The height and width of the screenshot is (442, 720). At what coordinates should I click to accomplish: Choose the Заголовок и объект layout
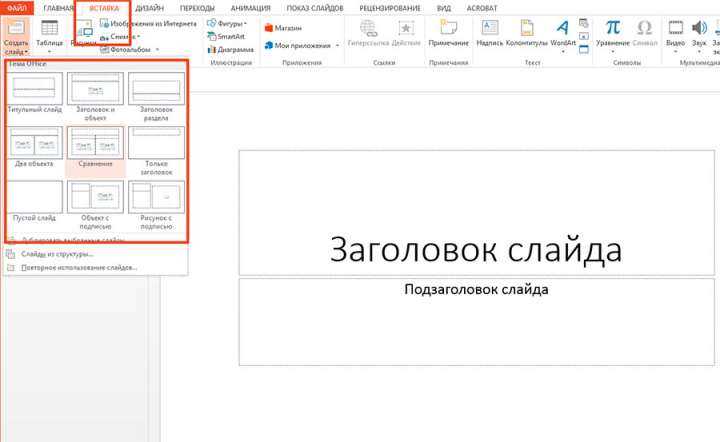pyautogui.click(x=95, y=97)
